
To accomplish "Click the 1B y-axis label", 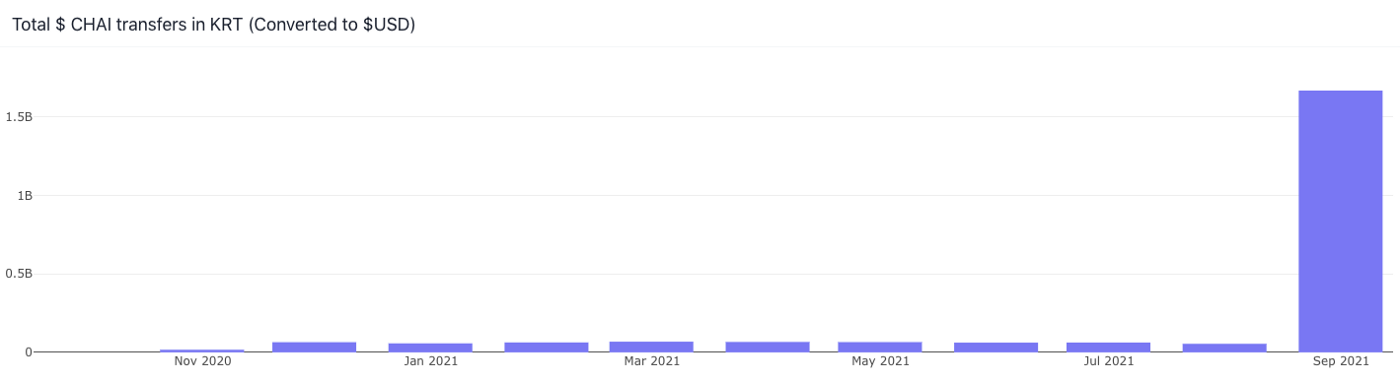I will click(x=25, y=195).
